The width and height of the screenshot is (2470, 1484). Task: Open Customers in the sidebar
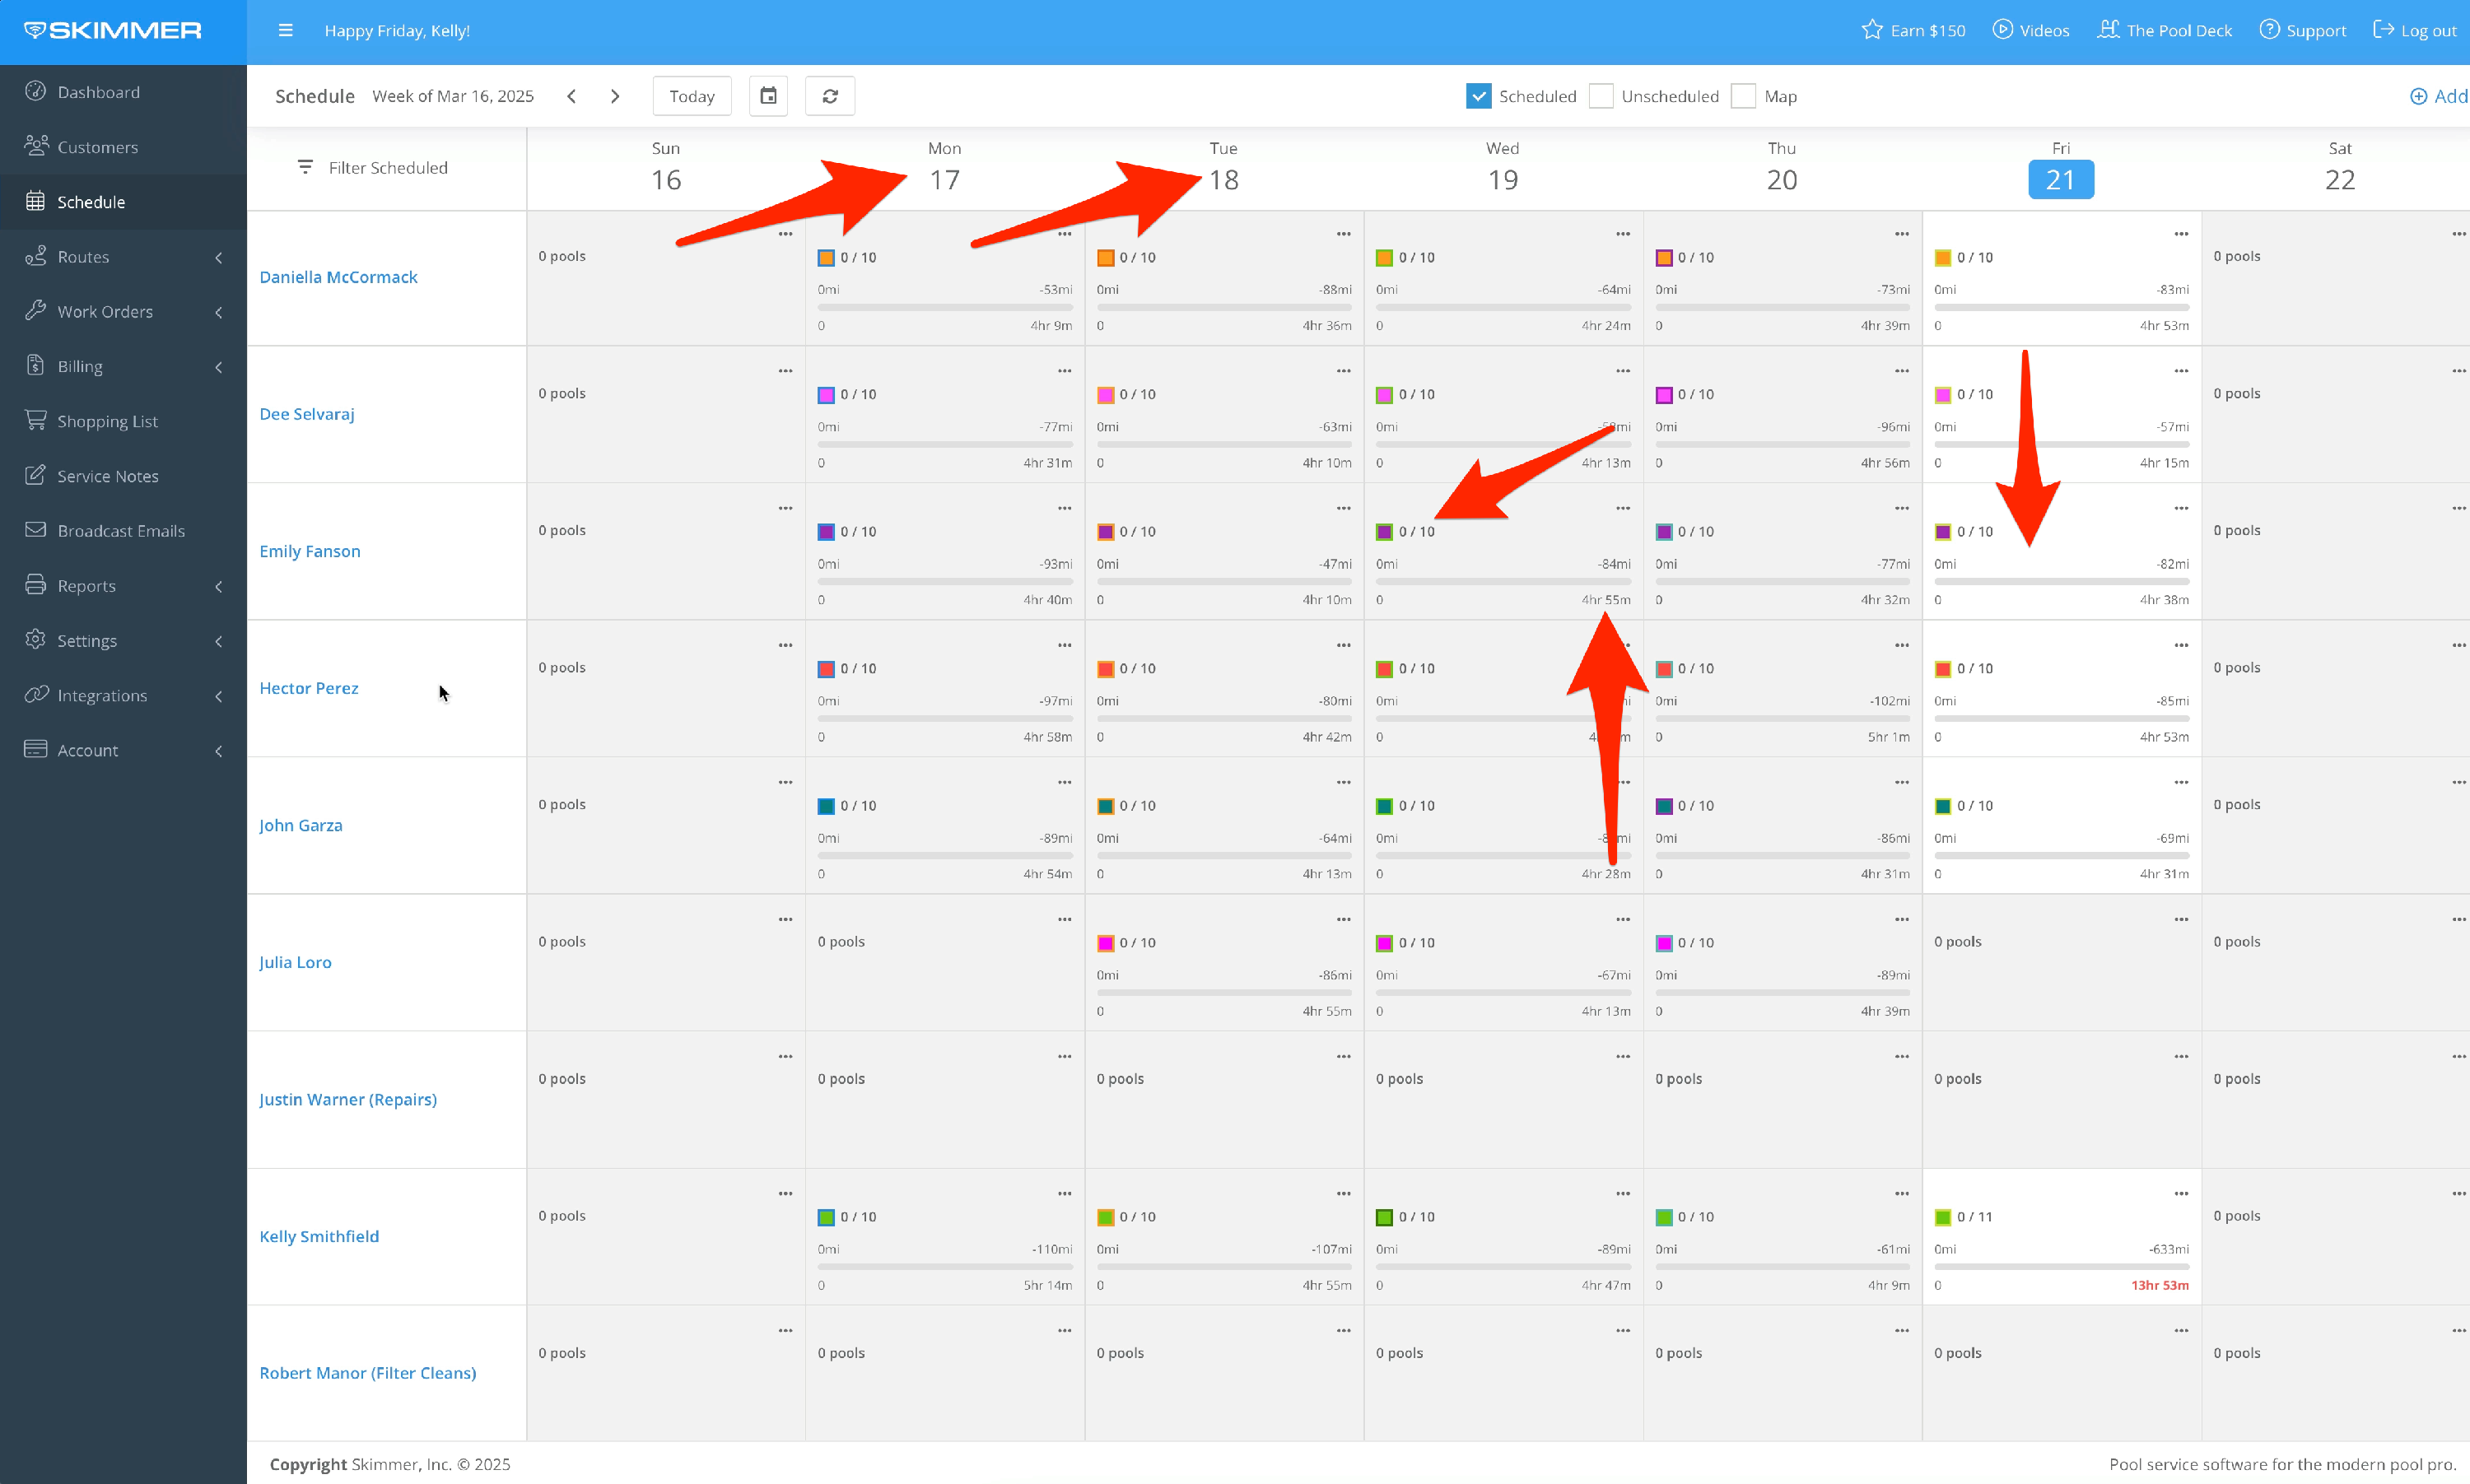coord(97,147)
